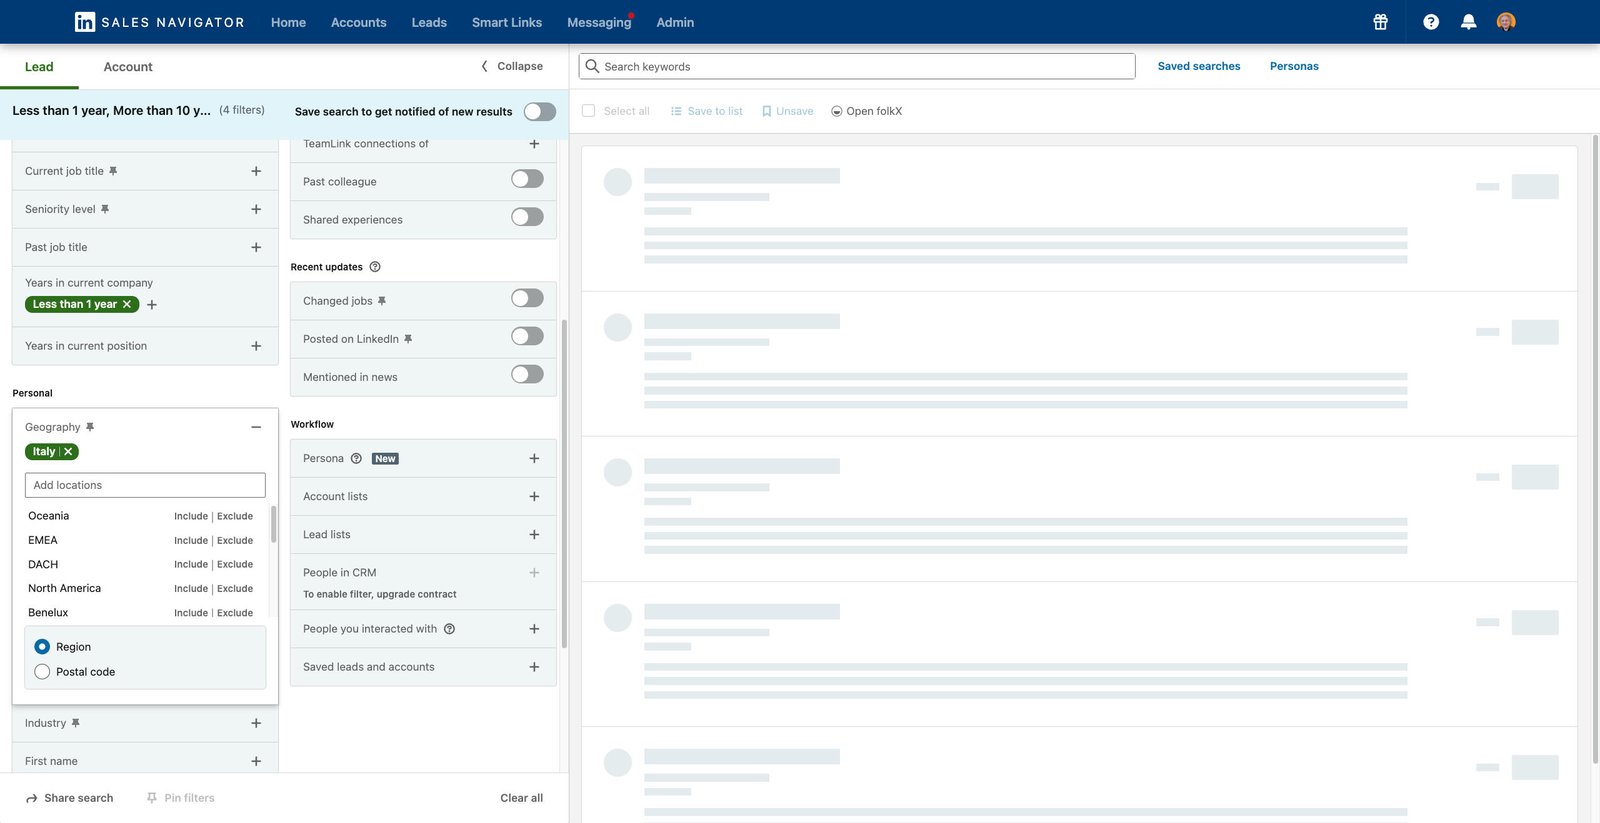Viewport: 1600px width, 823px height.
Task: Turn on Mentioned in news toggle
Action: click(527, 374)
